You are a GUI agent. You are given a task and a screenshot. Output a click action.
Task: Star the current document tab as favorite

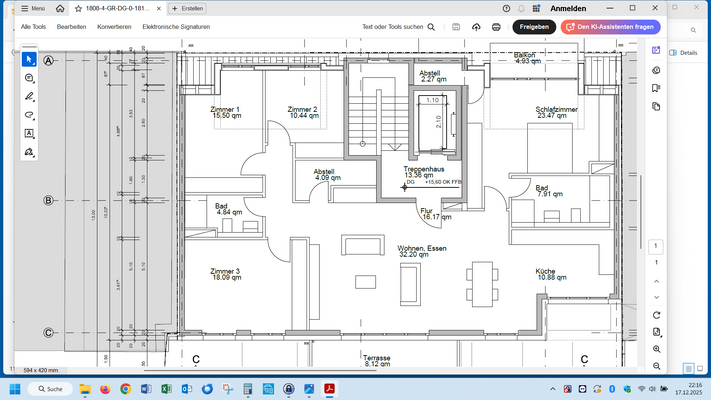pos(77,8)
